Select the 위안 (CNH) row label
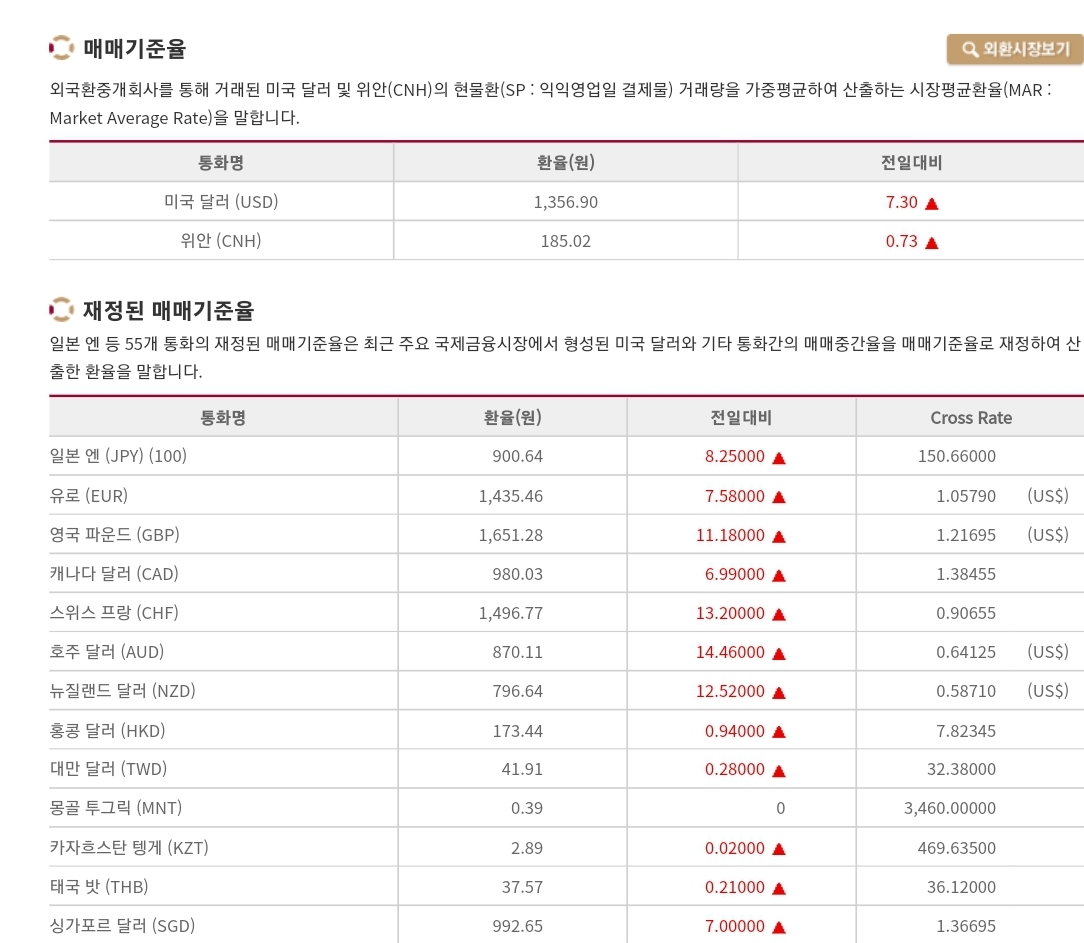Image resolution: width=1084 pixels, height=943 pixels. [x=221, y=241]
